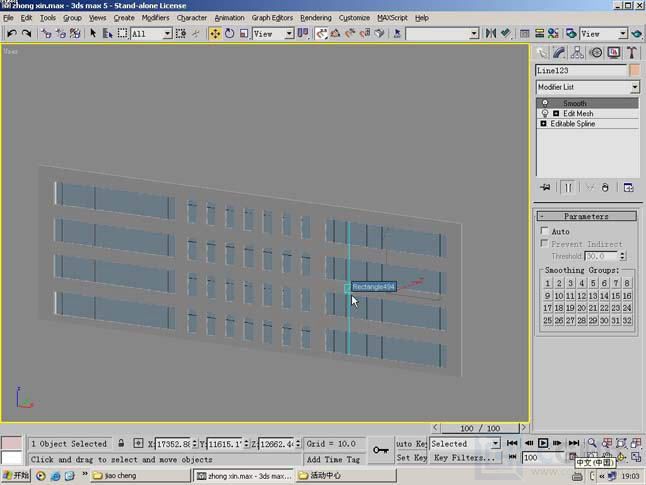Click the Mirror Selected Objects icon
This screenshot has width=646, height=485.
491,33
